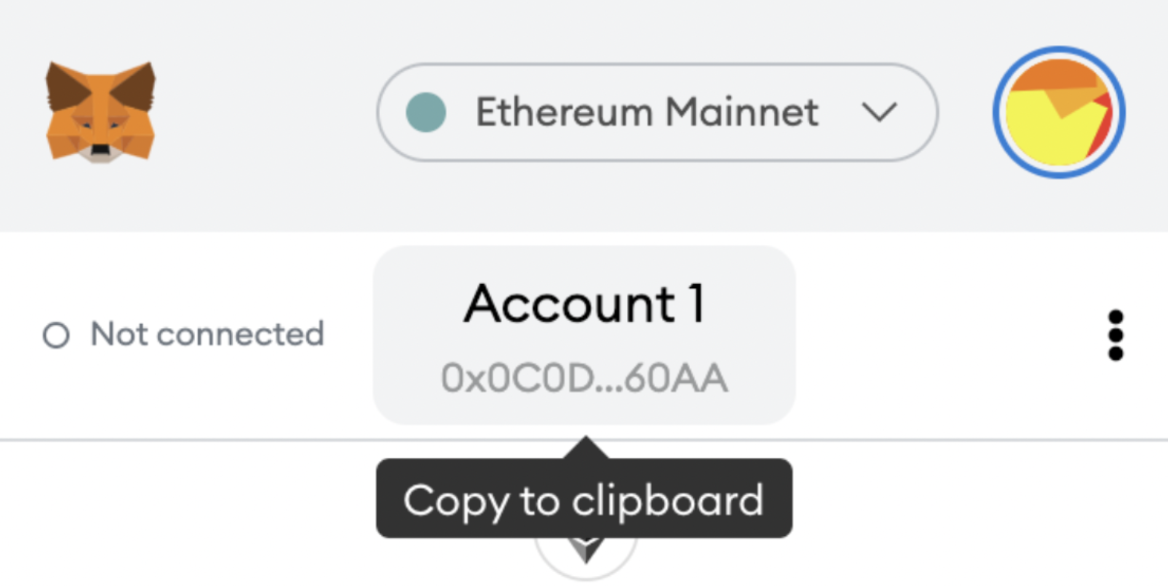Click the green network status dot

click(425, 112)
